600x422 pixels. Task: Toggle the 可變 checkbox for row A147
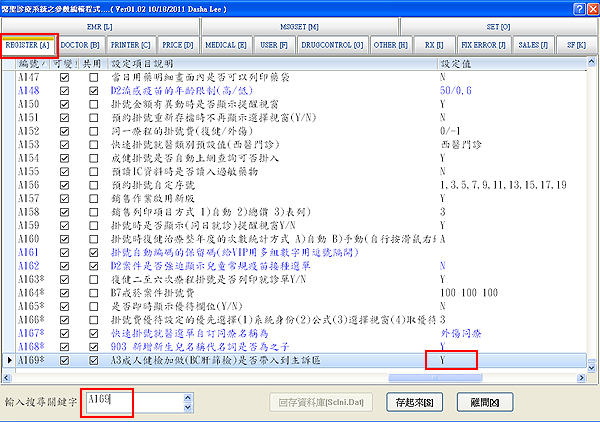[65, 76]
